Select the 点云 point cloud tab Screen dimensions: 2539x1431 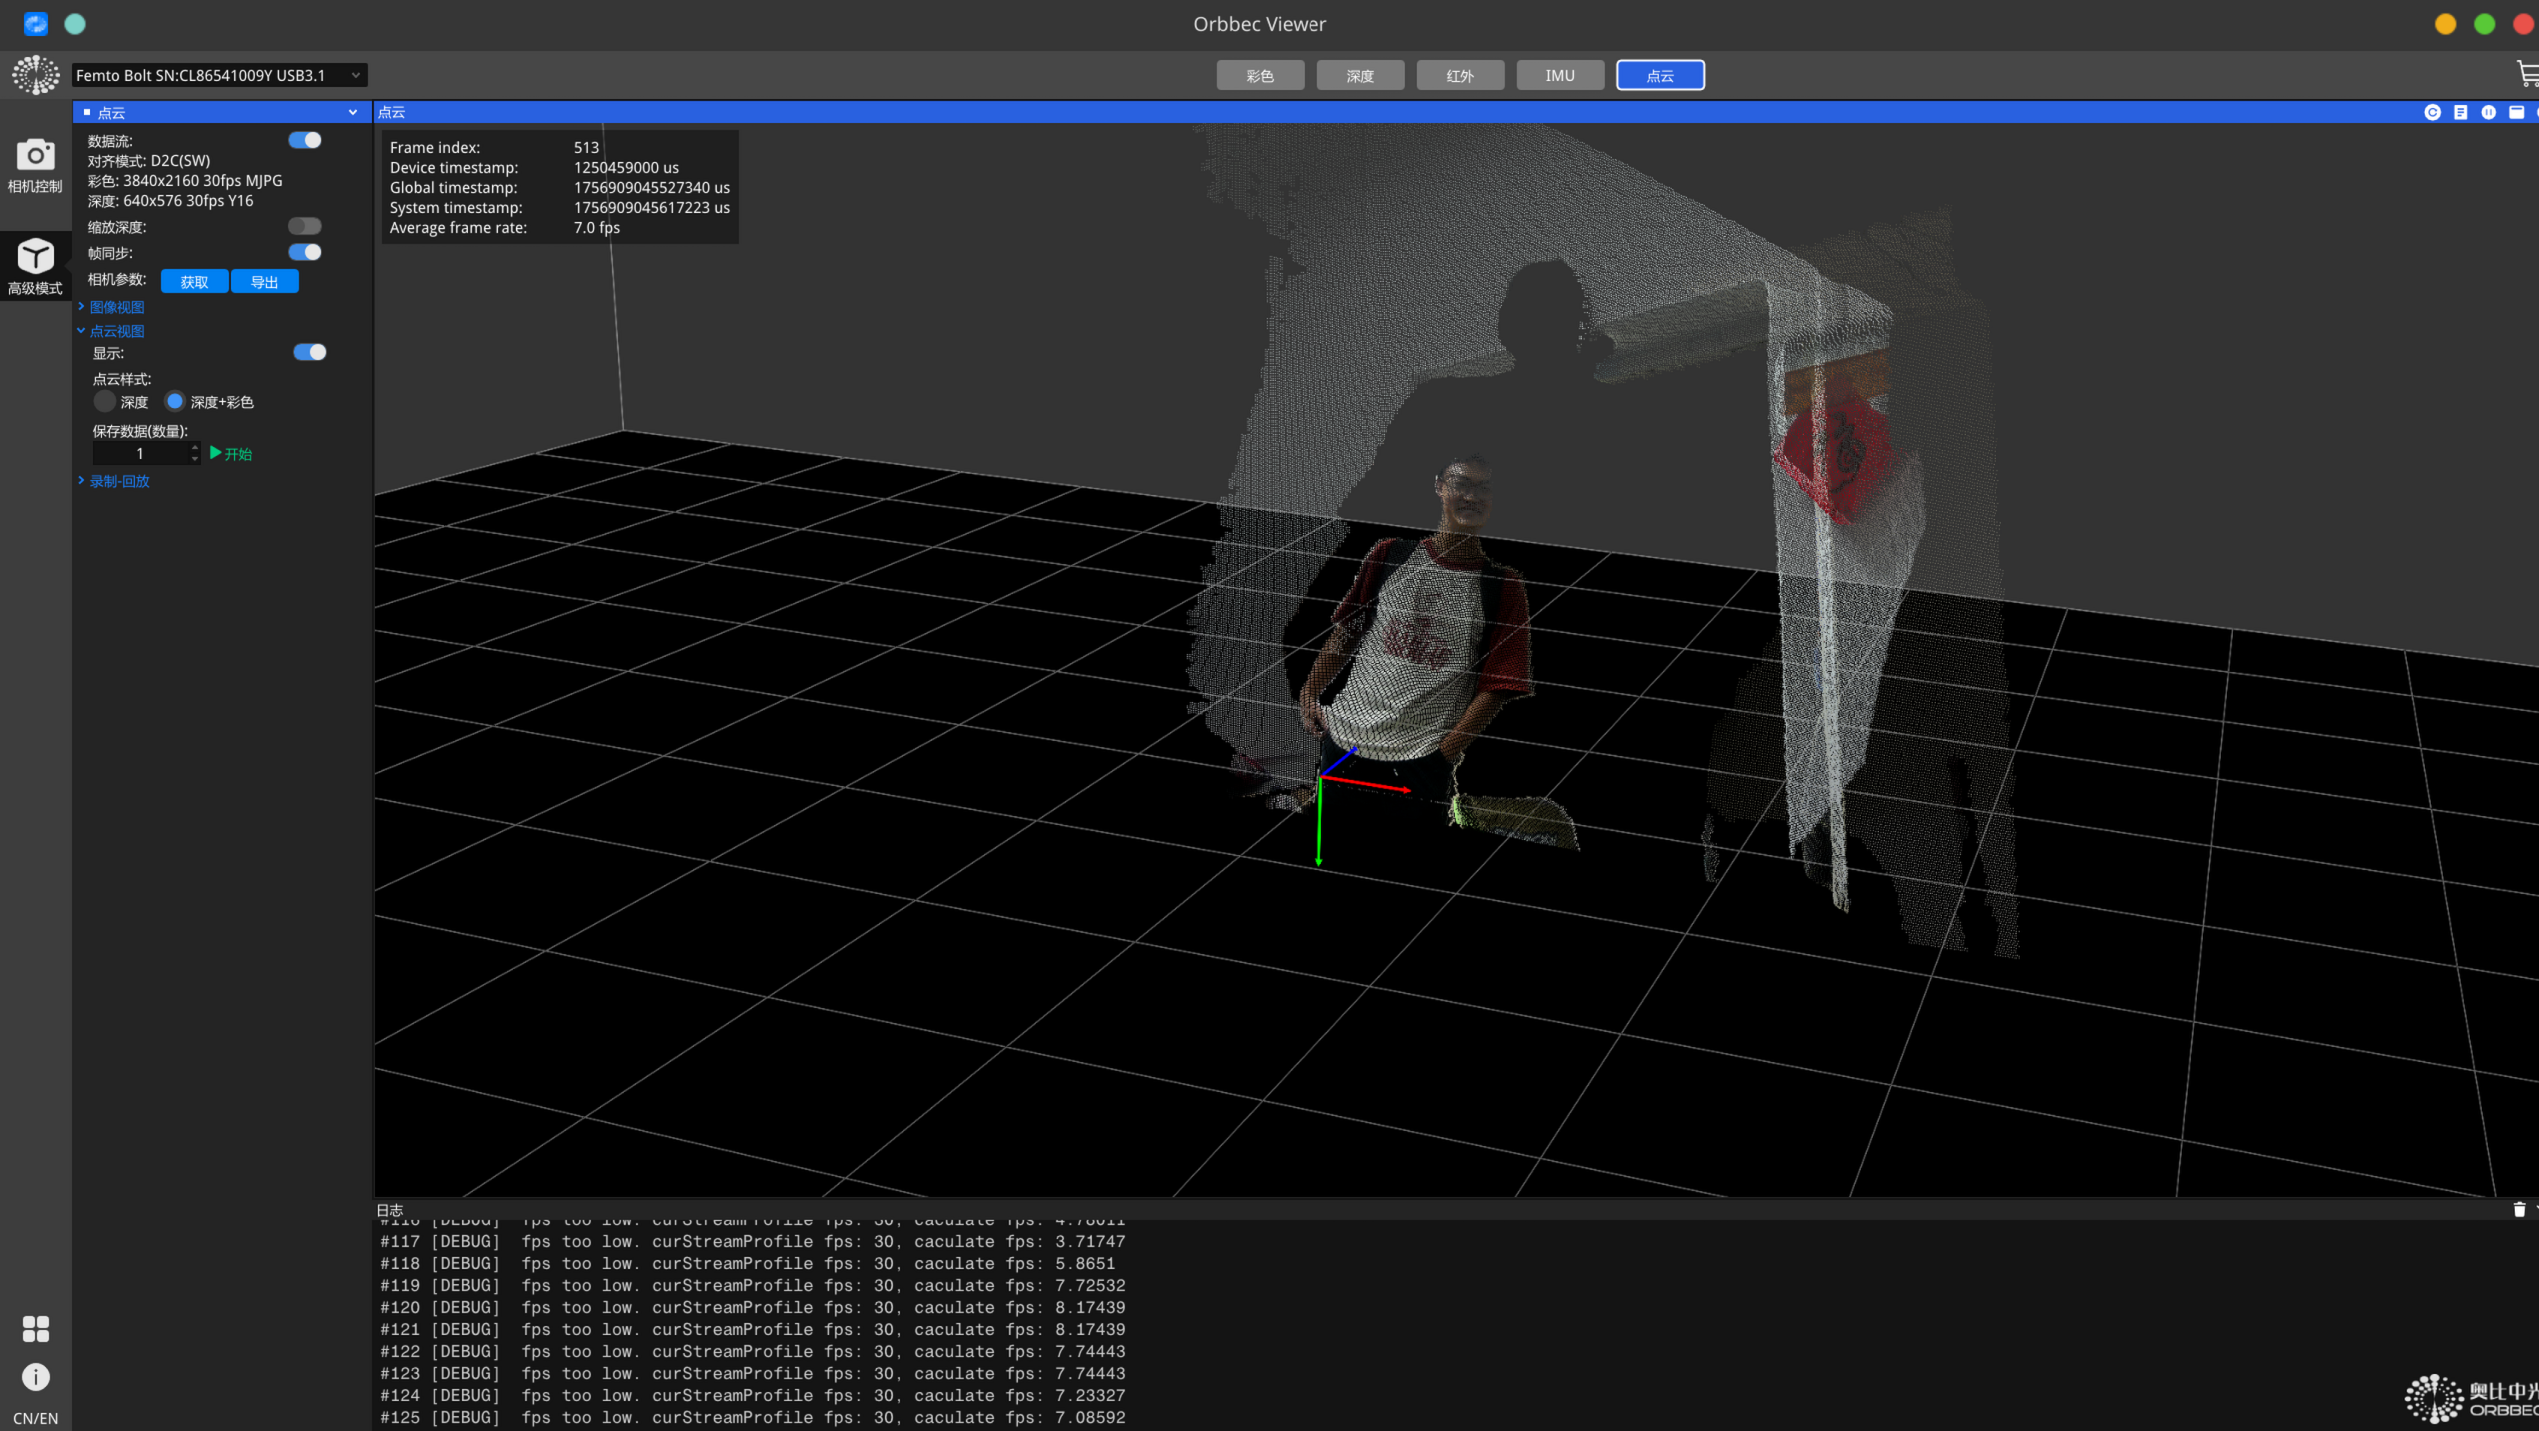click(1660, 75)
